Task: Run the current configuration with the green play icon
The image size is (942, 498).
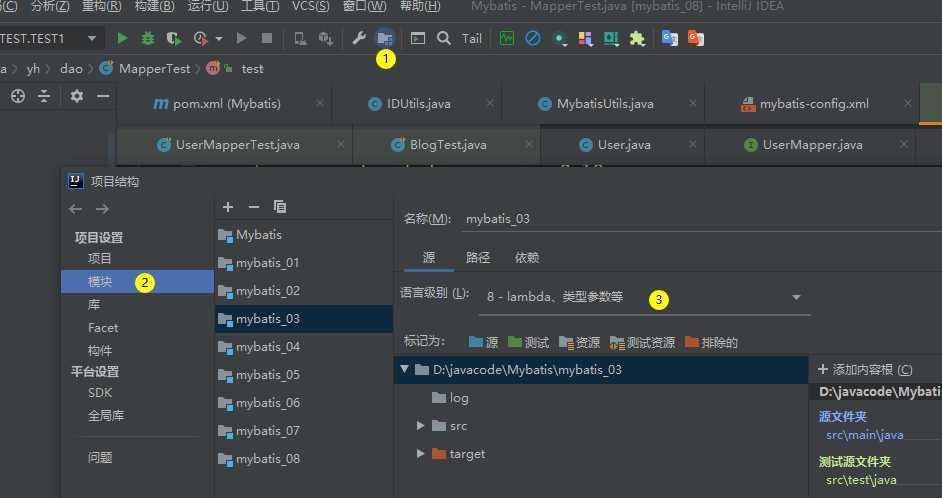Action: [123, 38]
